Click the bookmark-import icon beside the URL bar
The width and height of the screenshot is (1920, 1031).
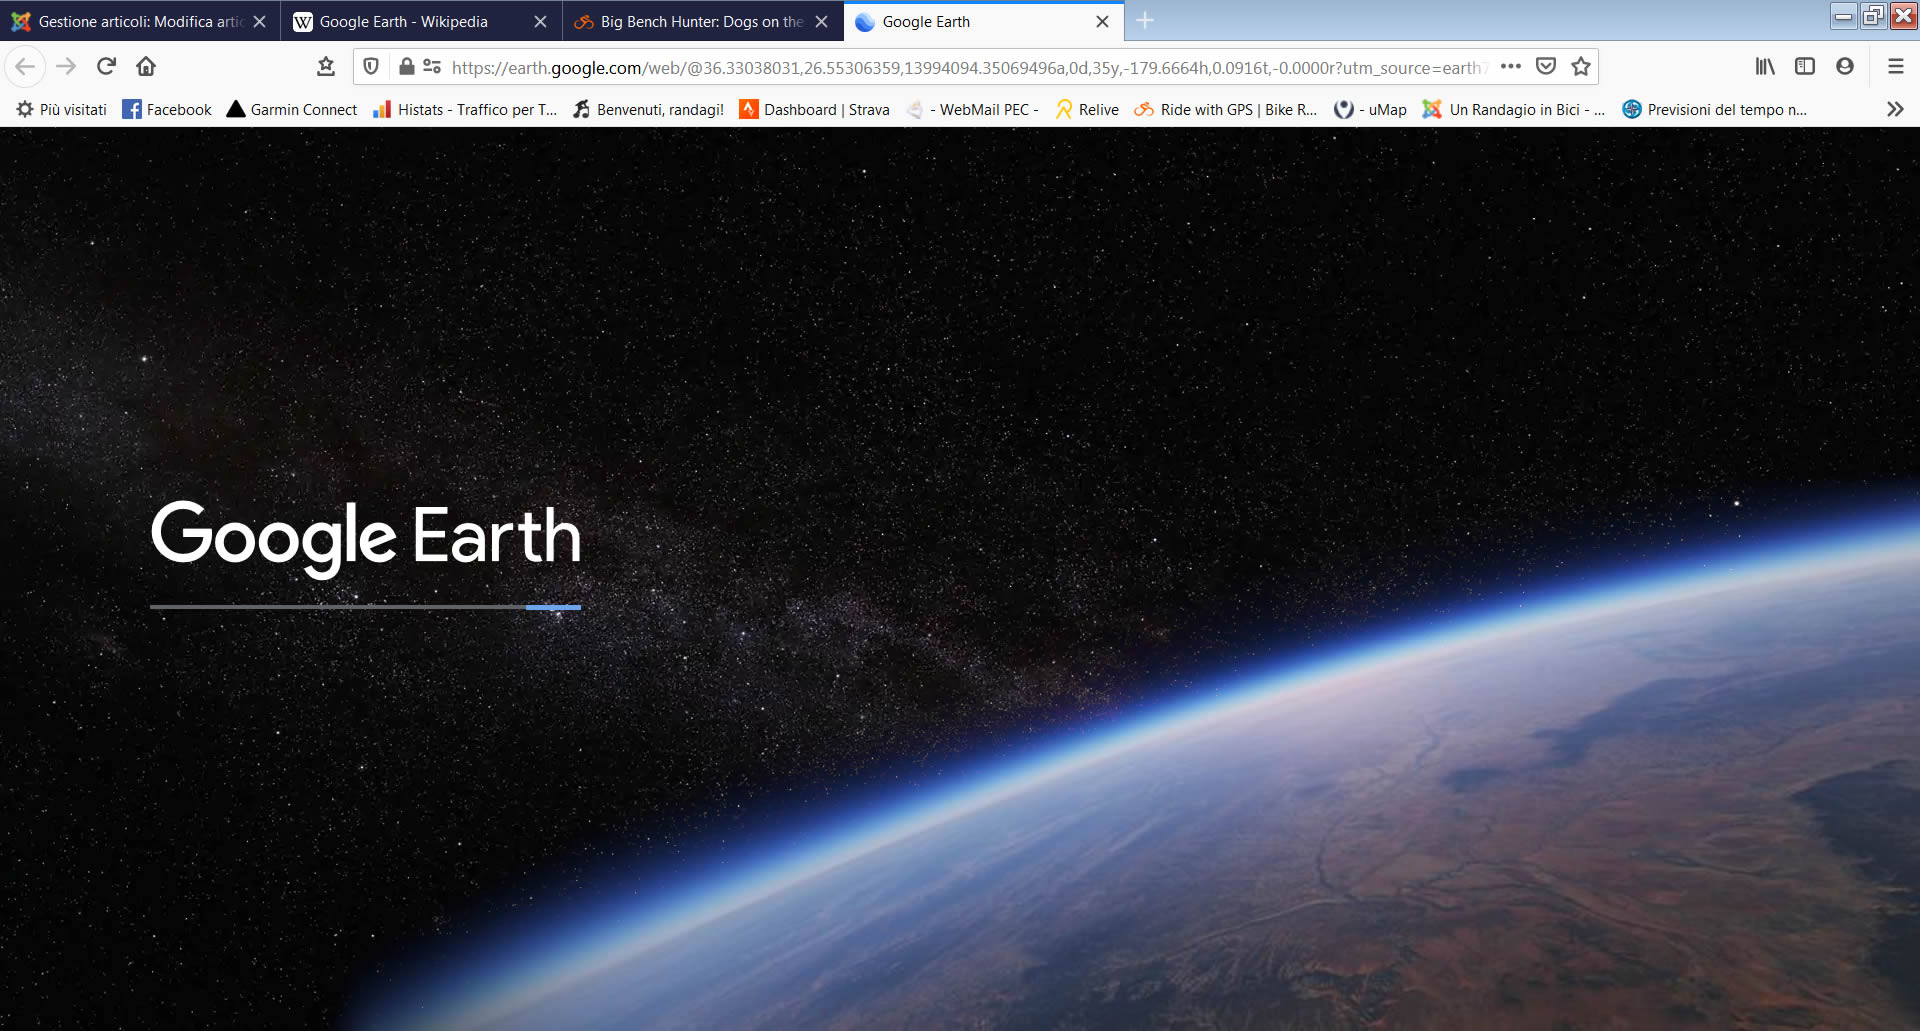tap(326, 67)
